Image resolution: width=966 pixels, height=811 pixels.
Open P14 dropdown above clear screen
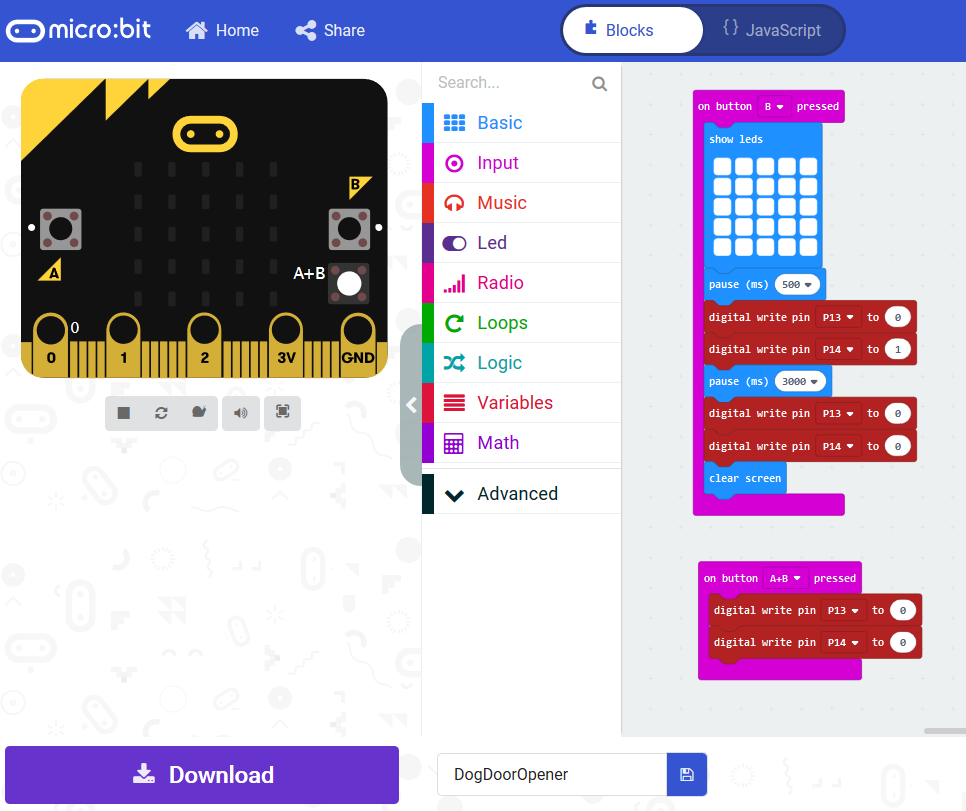838,446
